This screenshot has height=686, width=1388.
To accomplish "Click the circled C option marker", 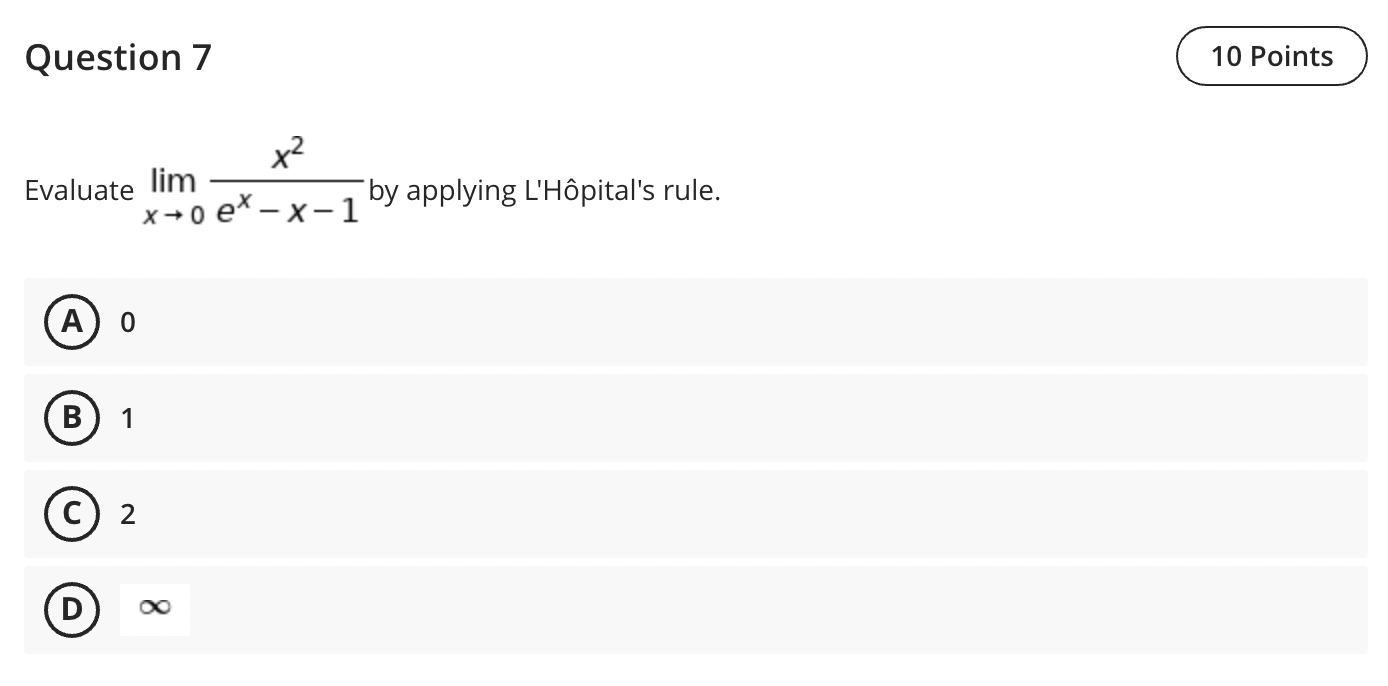I will click(x=71, y=514).
